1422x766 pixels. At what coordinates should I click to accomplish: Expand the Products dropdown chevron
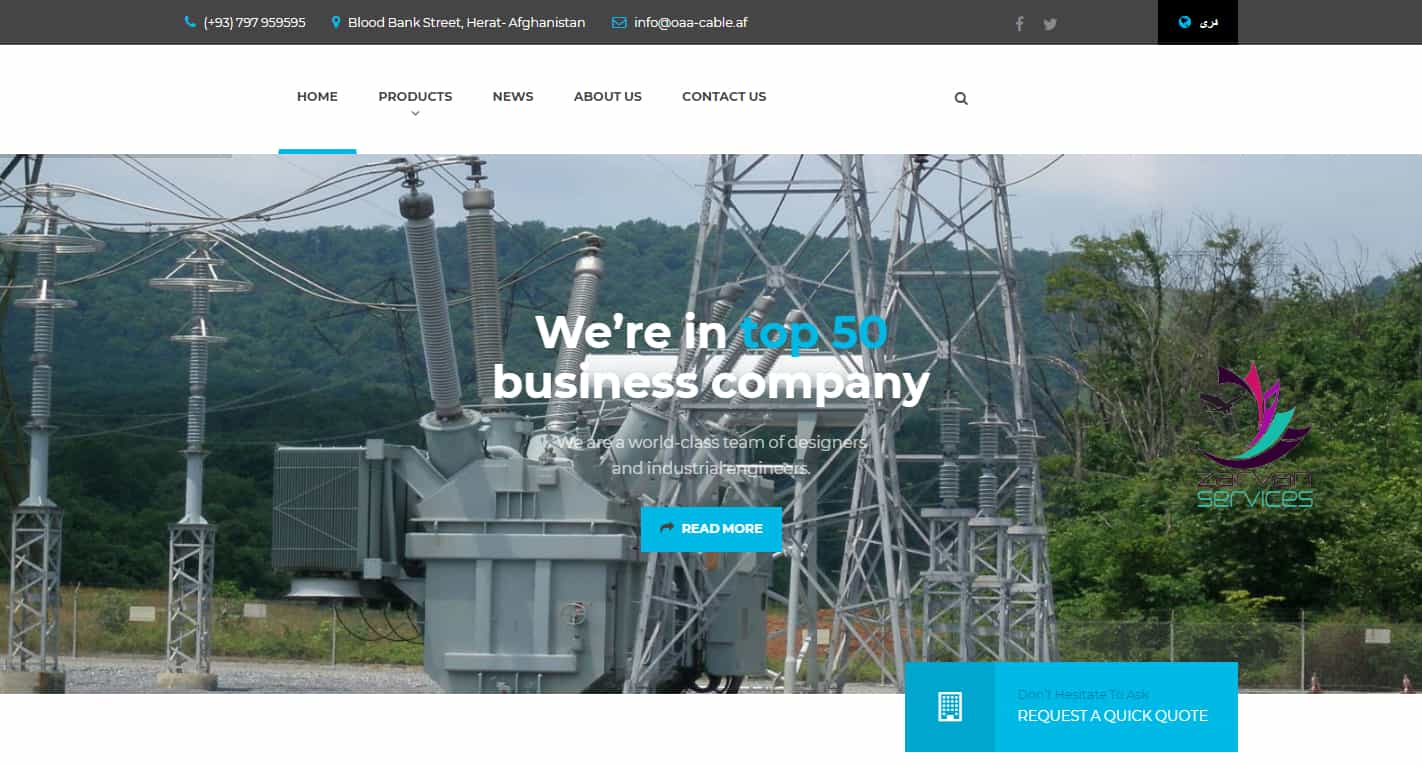tap(415, 113)
